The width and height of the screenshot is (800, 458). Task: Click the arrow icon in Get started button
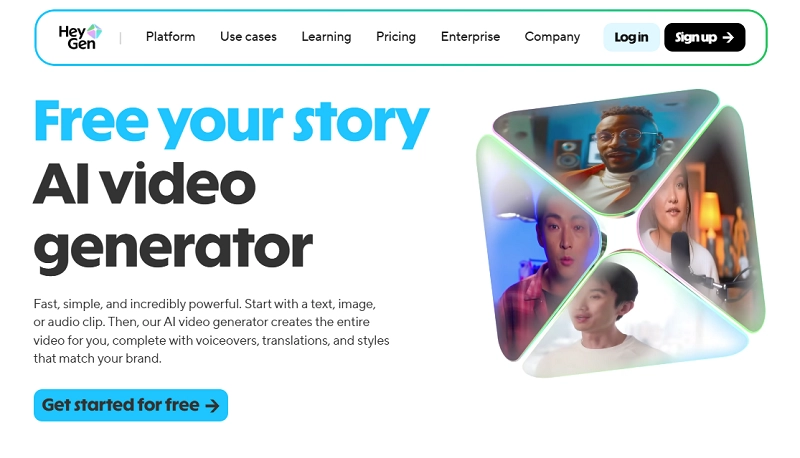(212, 406)
